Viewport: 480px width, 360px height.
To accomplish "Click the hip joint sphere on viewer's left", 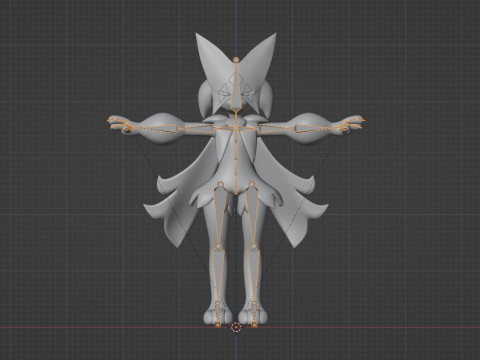I will click(x=220, y=183).
